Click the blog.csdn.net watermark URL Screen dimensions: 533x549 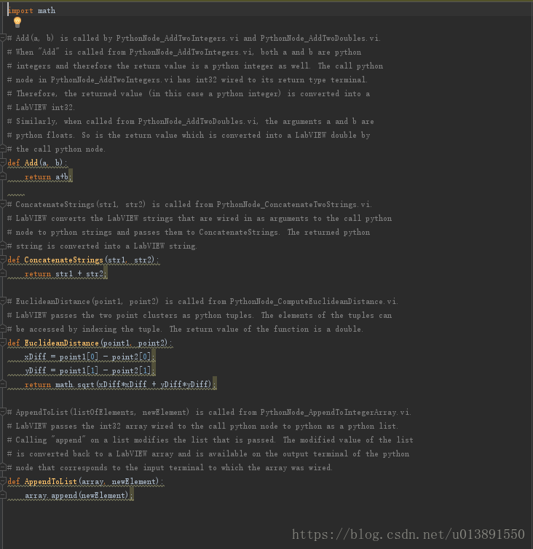click(408, 534)
